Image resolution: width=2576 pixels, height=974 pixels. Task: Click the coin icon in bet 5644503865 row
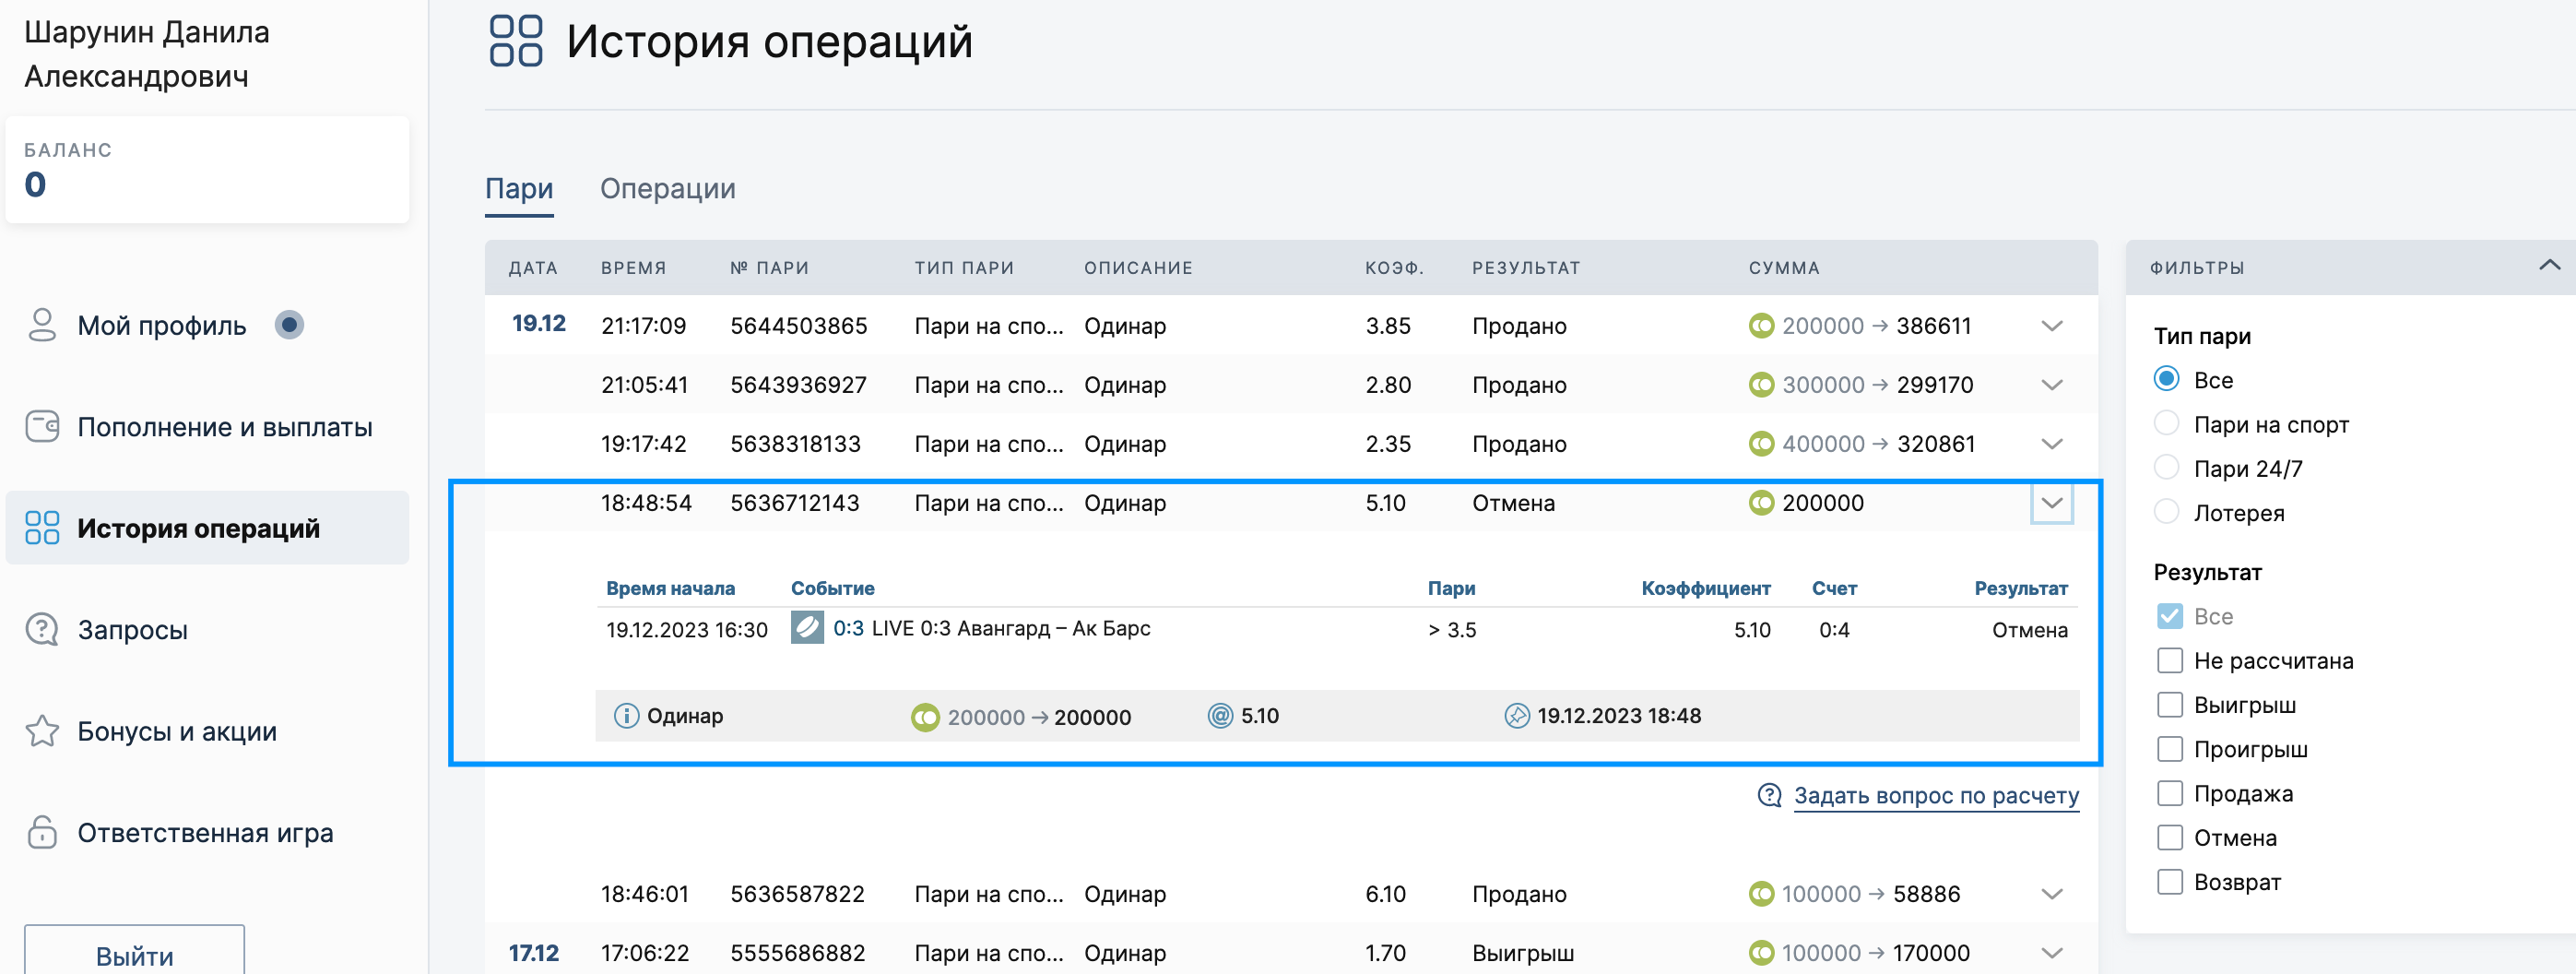pos(1761,326)
